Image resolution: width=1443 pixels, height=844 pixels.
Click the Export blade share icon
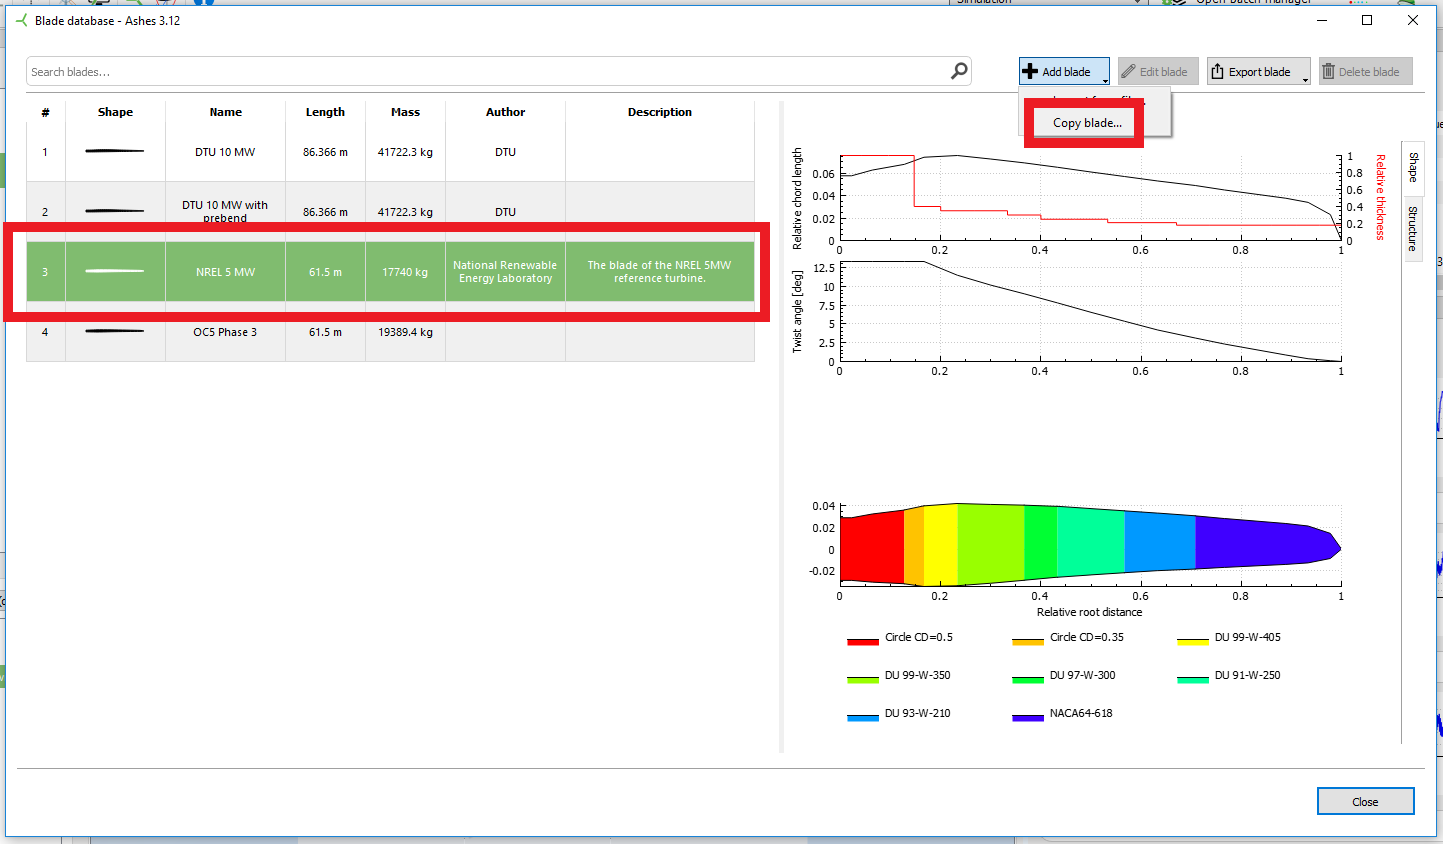[x=1217, y=72]
